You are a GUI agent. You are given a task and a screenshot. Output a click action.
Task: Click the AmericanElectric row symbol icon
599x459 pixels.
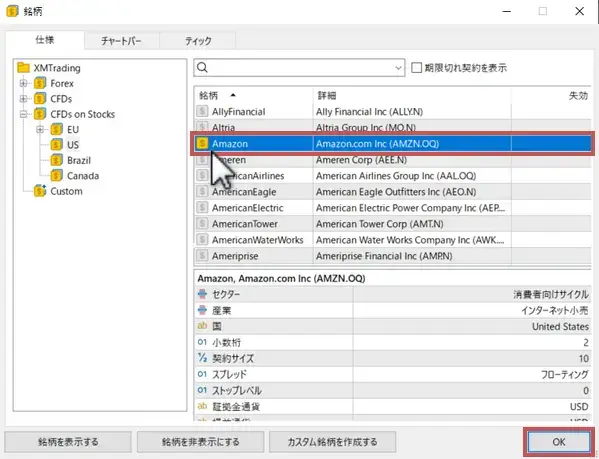pos(202,207)
